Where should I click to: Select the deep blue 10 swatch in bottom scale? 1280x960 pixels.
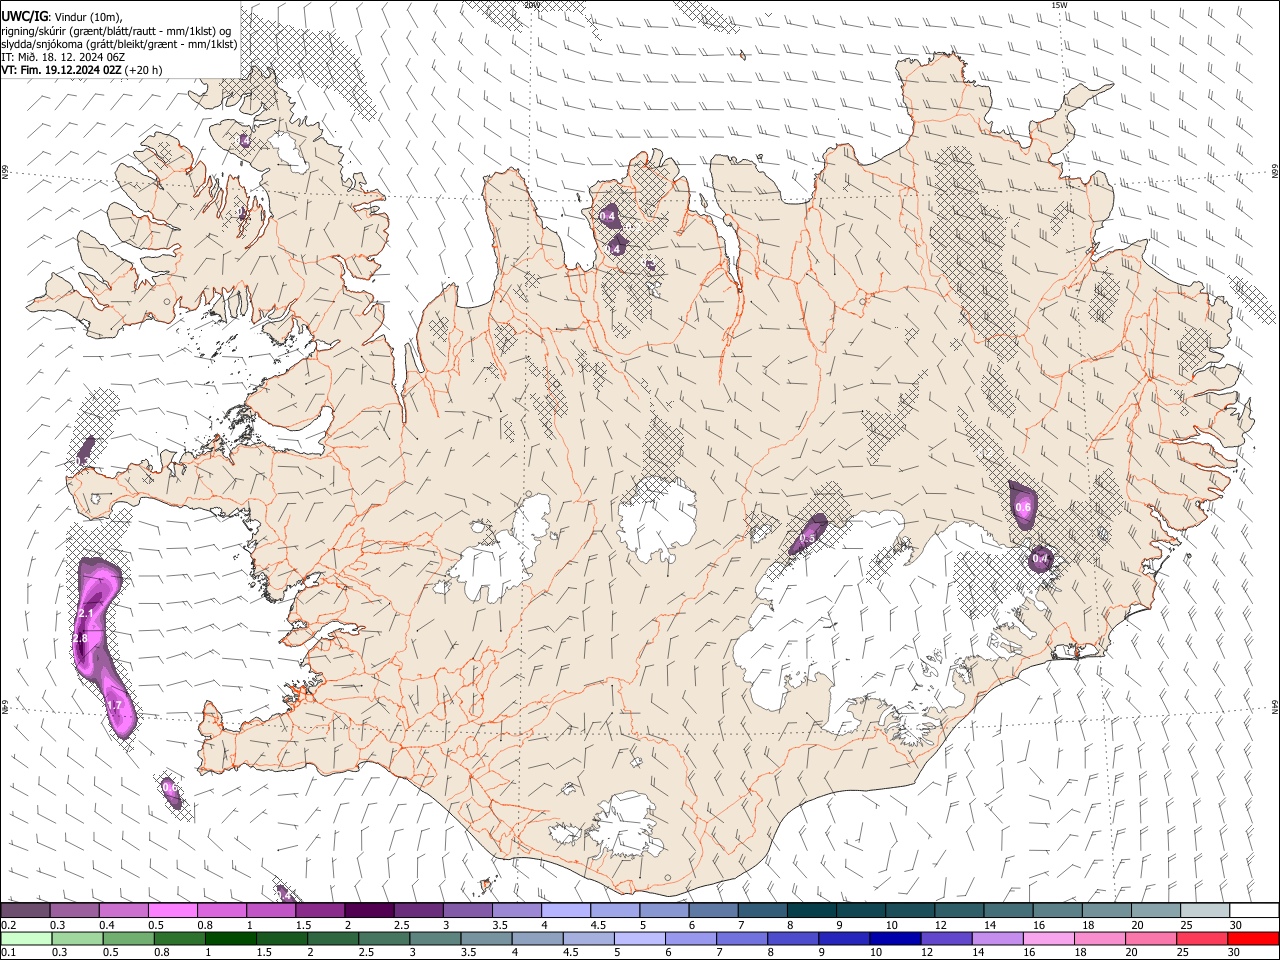point(894,938)
